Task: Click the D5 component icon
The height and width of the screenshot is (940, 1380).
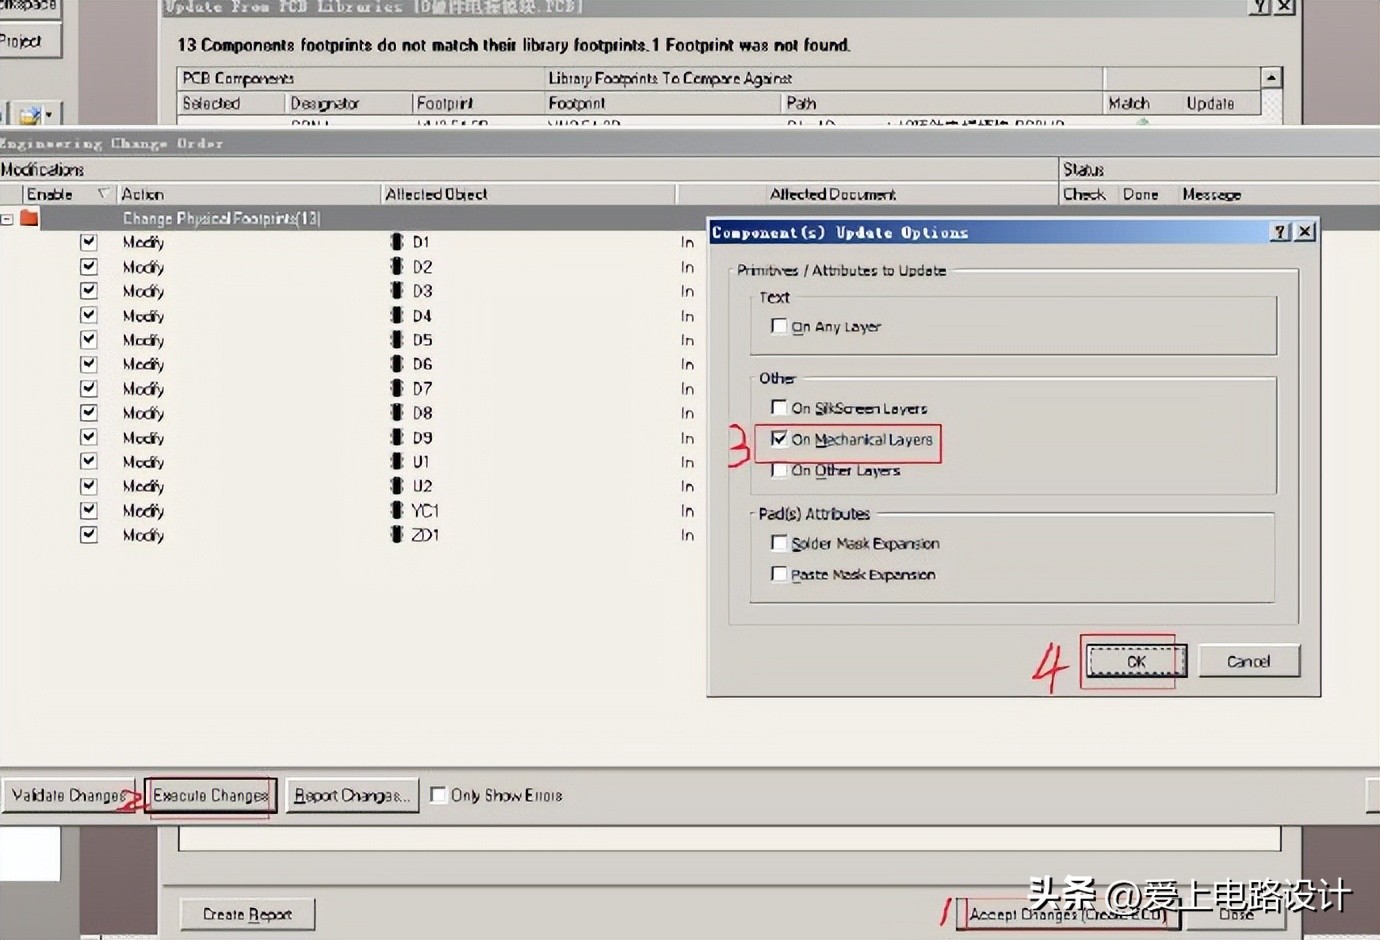Action: pyautogui.click(x=397, y=340)
